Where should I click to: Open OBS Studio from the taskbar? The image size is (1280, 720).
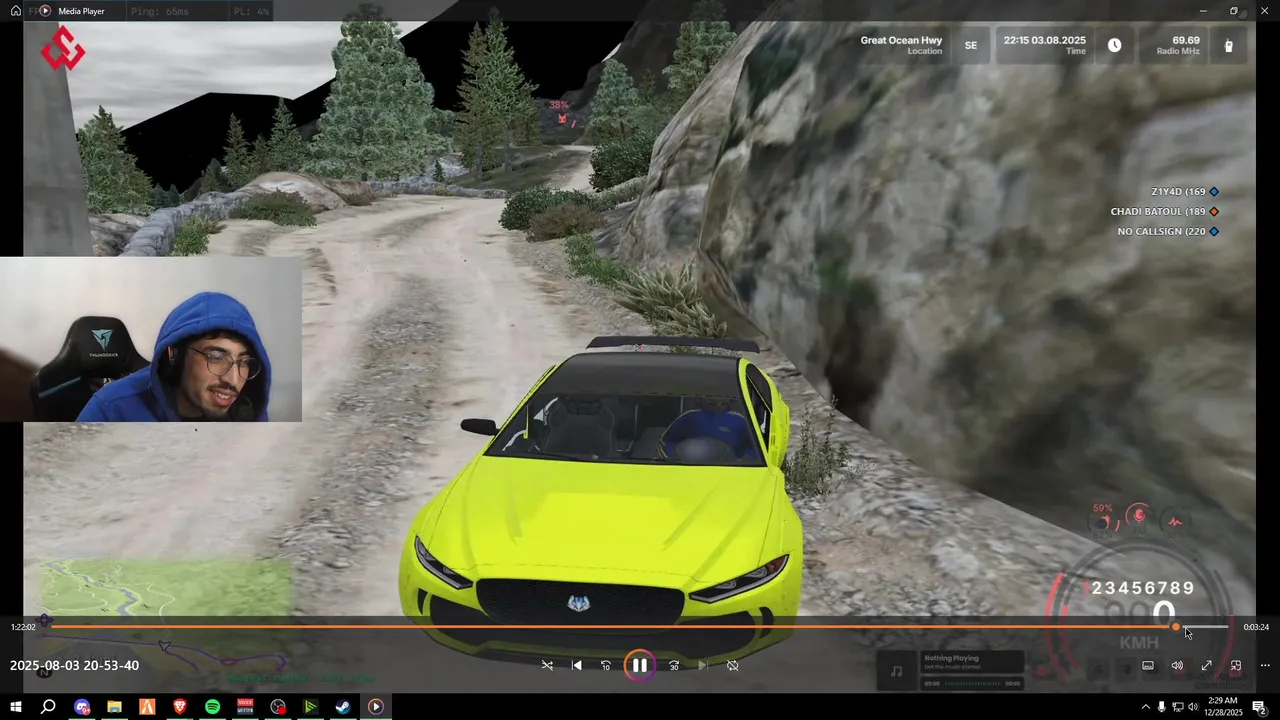tap(278, 707)
